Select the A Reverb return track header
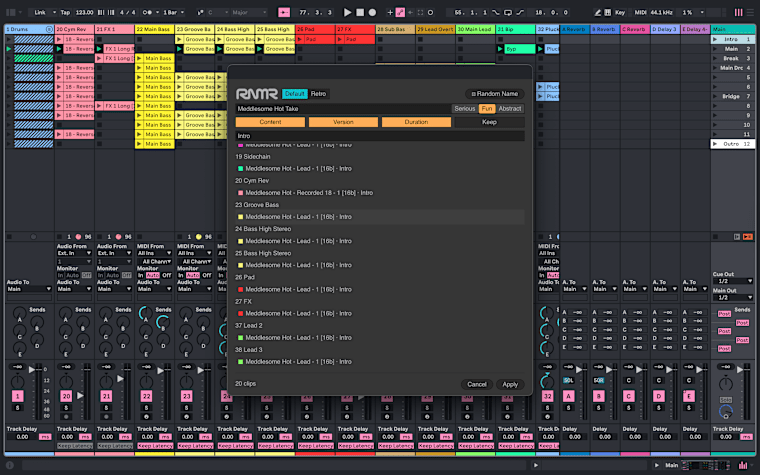 click(575, 29)
